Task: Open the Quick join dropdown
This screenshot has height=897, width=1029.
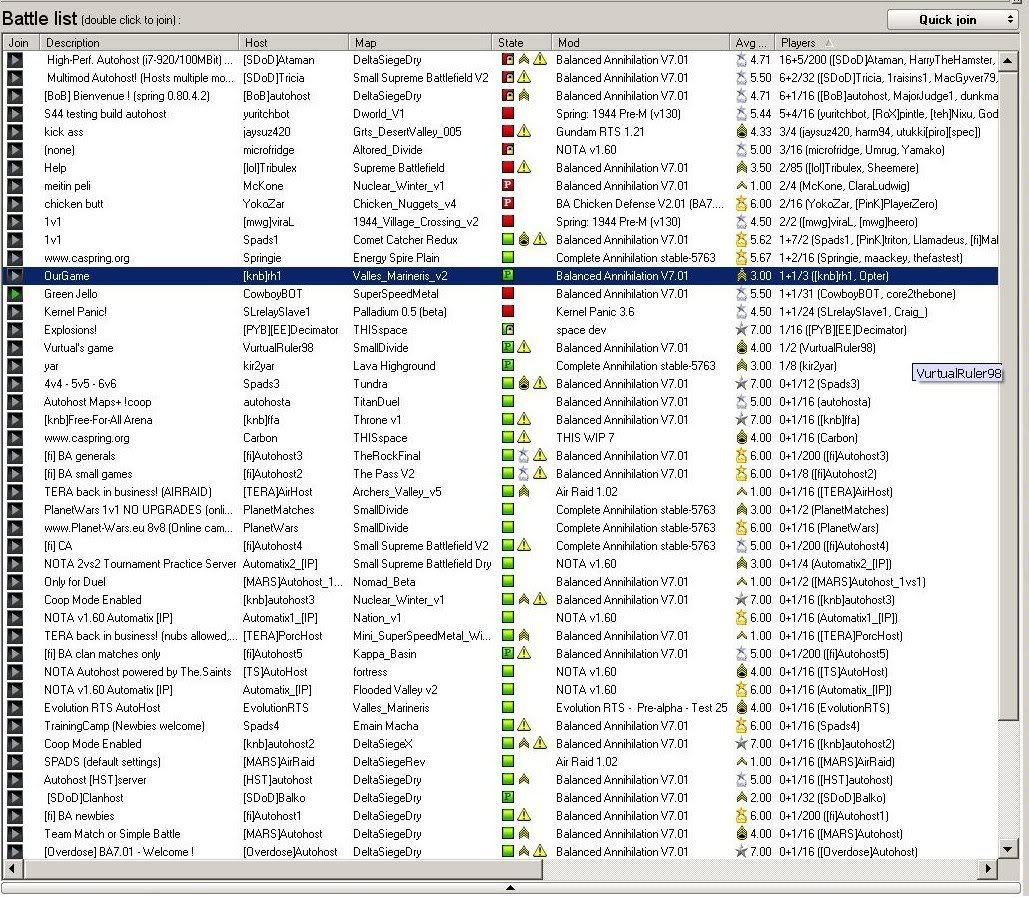Action: 952,20
